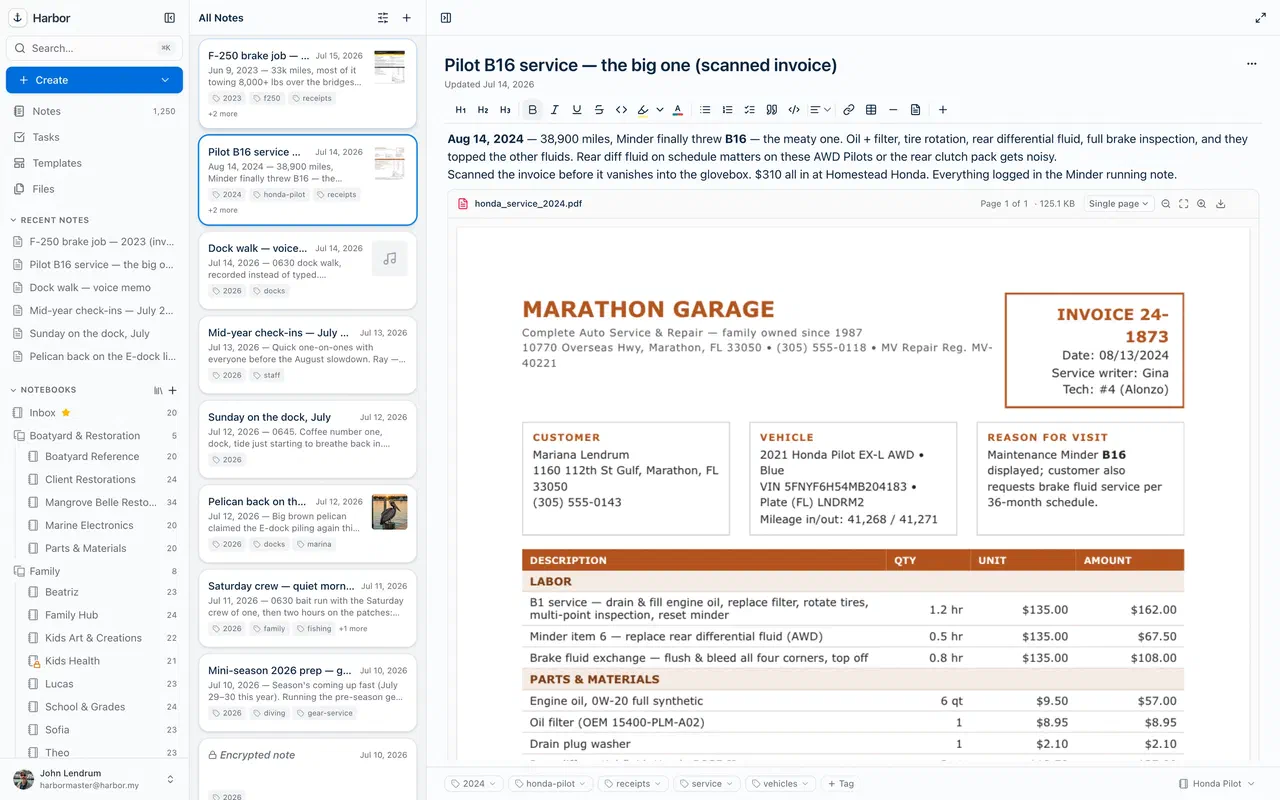Open recent note Mid-year check-ins

coord(94,311)
